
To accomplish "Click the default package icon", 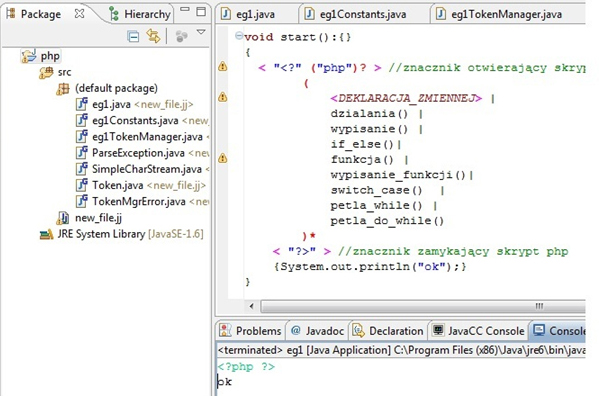I will [63, 89].
